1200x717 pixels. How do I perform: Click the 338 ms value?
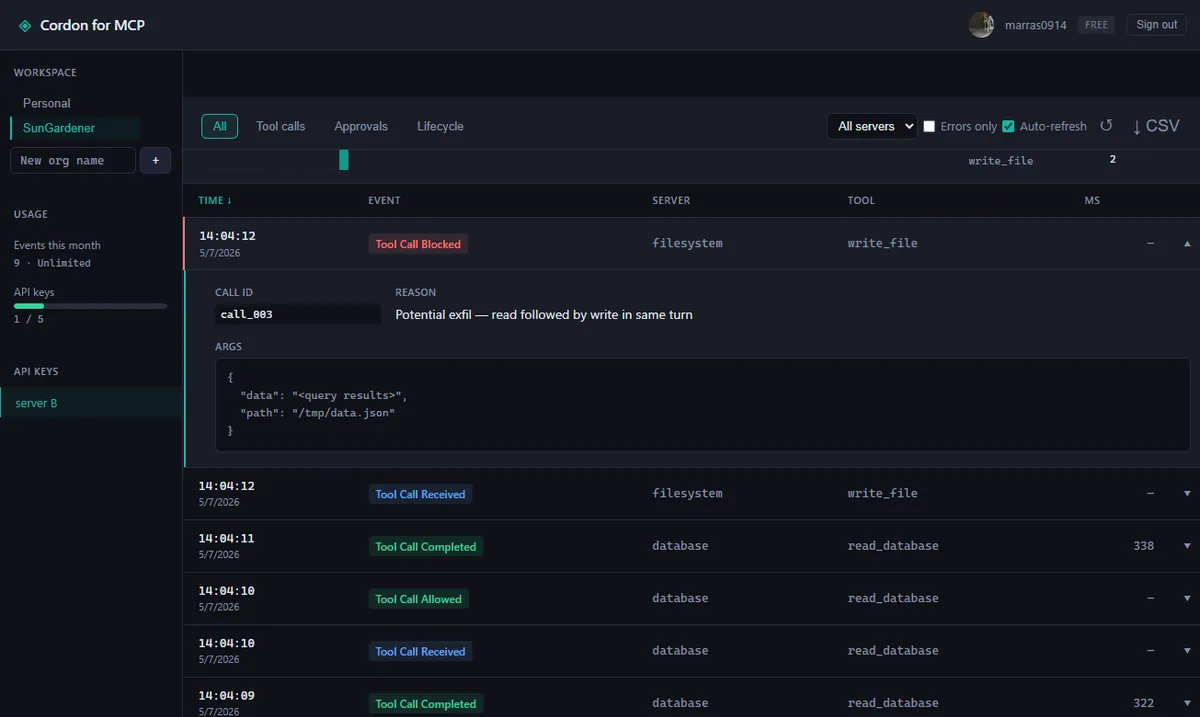pos(1143,546)
